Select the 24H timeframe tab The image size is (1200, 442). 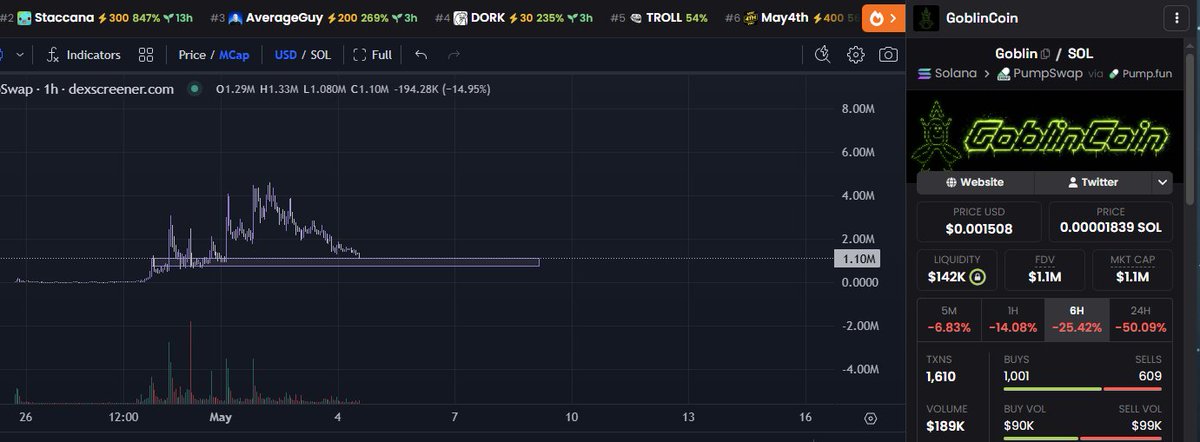coord(1139,320)
